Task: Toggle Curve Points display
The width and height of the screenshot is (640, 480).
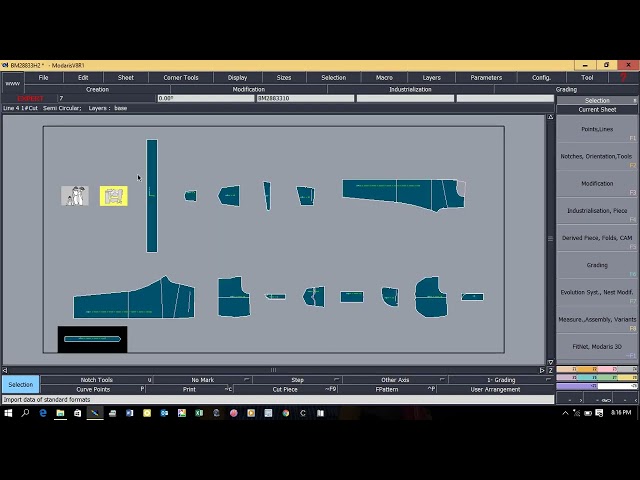Action: click(93, 389)
